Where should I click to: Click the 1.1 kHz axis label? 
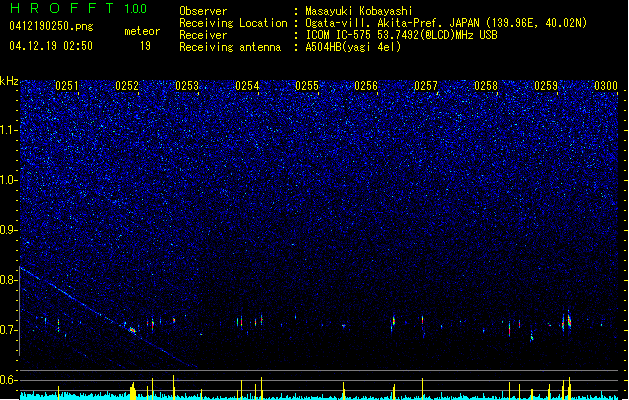tap(8, 130)
